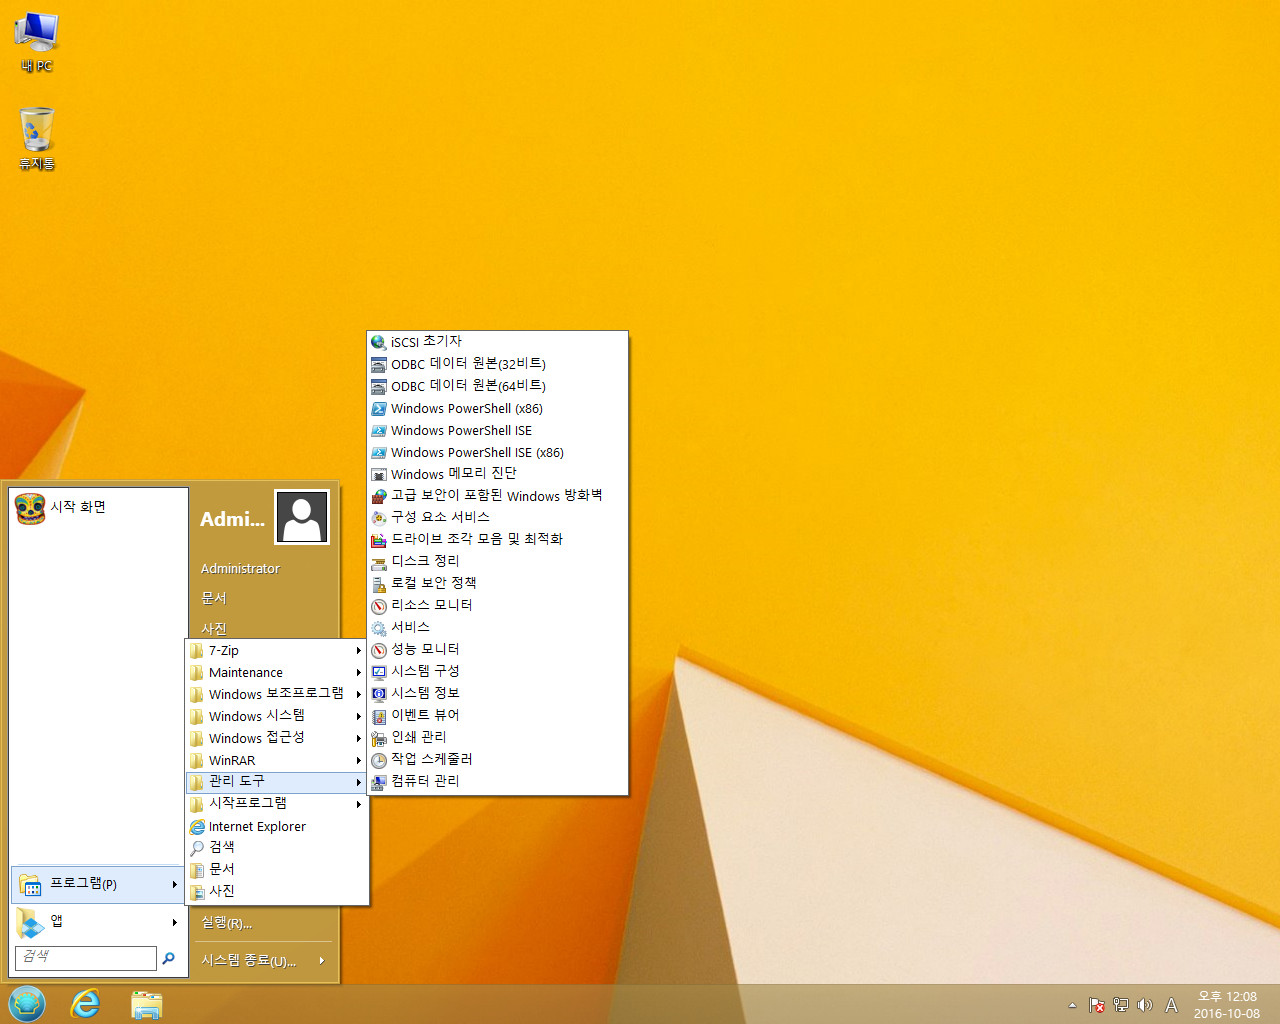Expand the Windows 접근성 submenu arrow

358,738
